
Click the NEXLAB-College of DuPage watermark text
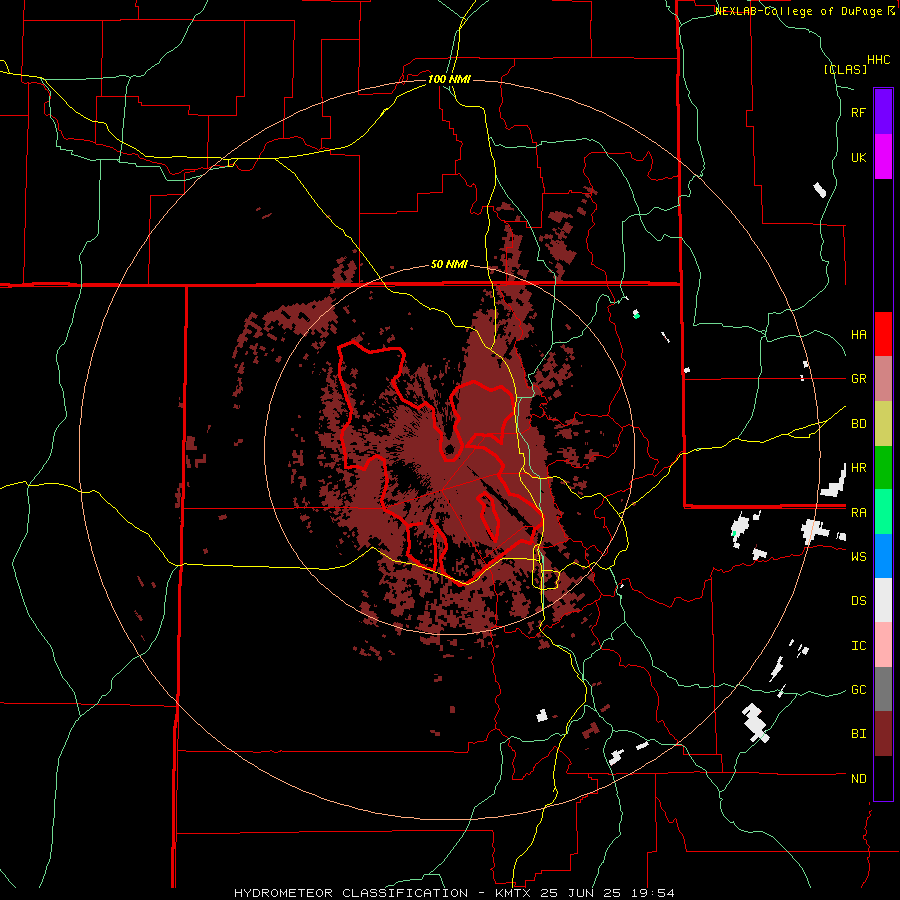point(801,11)
